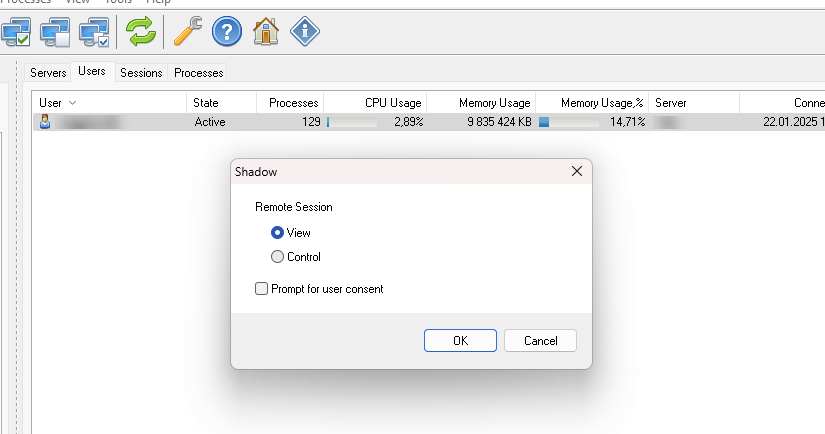Click the User column sort arrow
This screenshot has width=825, height=434.
73,103
